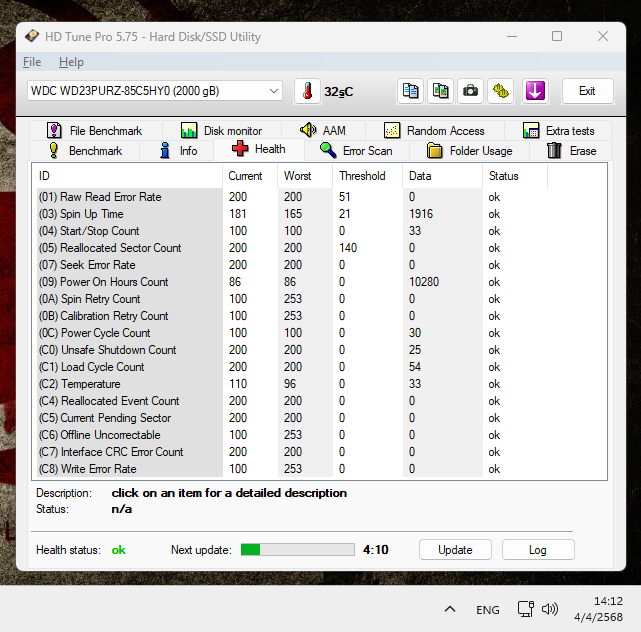Click the HD Tune Pro title bar app icon
This screenshot has height=632, width=641.
pos(32,36)
